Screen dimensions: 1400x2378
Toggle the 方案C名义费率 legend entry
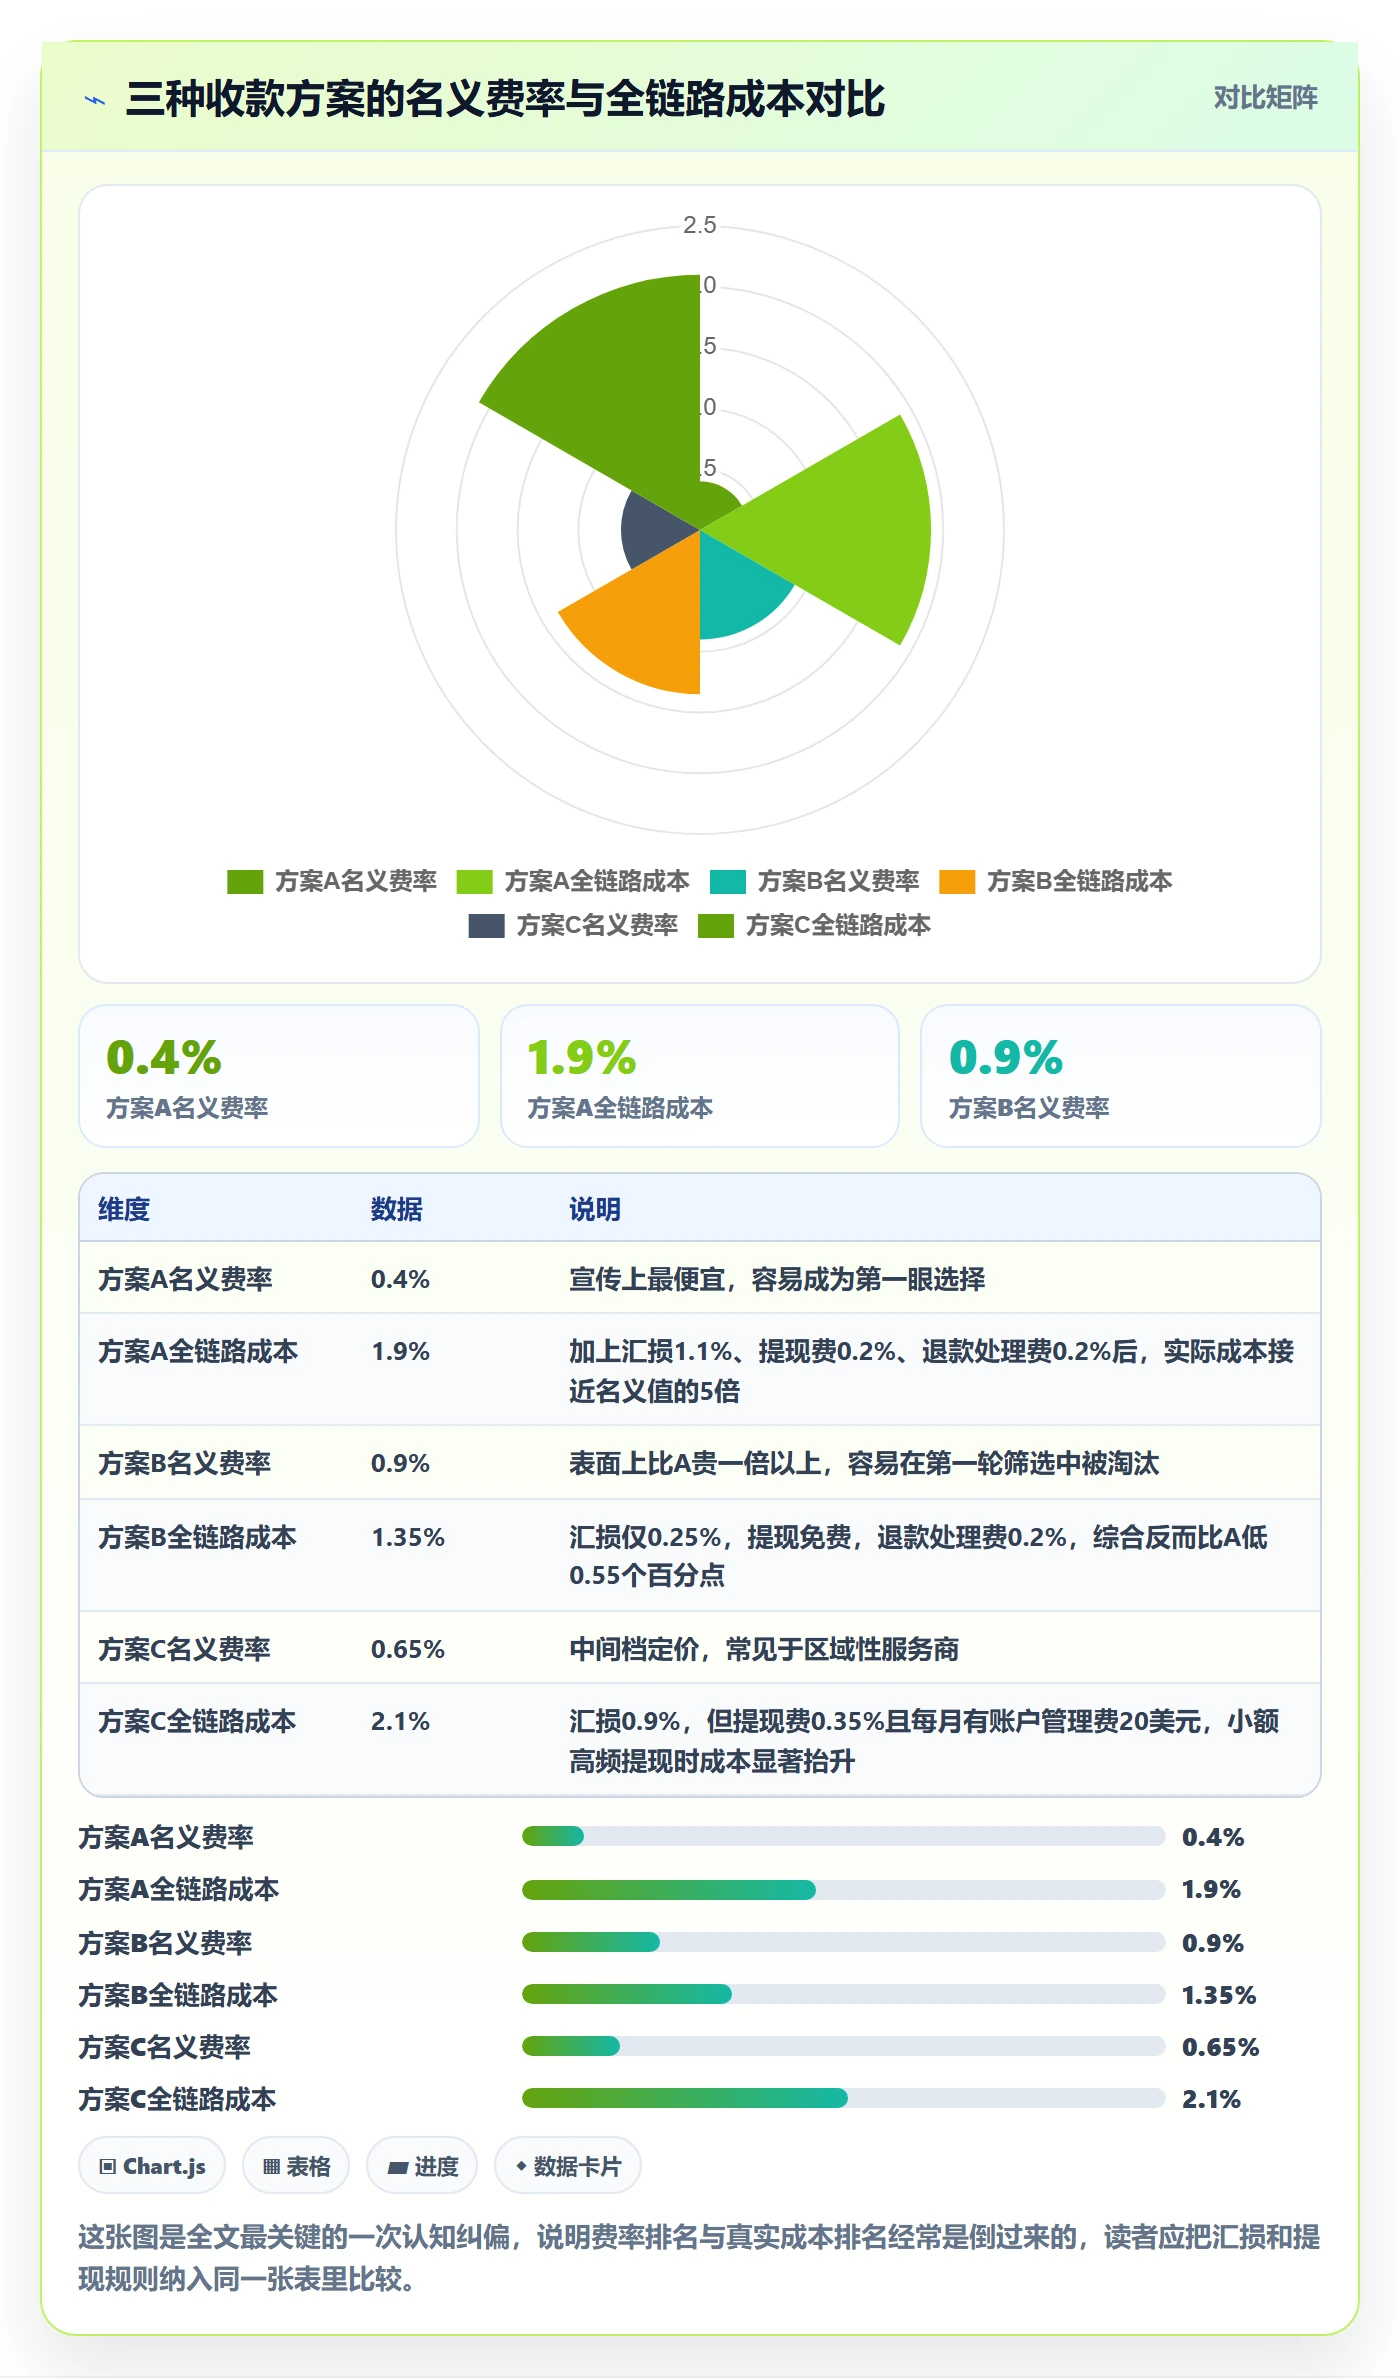[573, 925]
